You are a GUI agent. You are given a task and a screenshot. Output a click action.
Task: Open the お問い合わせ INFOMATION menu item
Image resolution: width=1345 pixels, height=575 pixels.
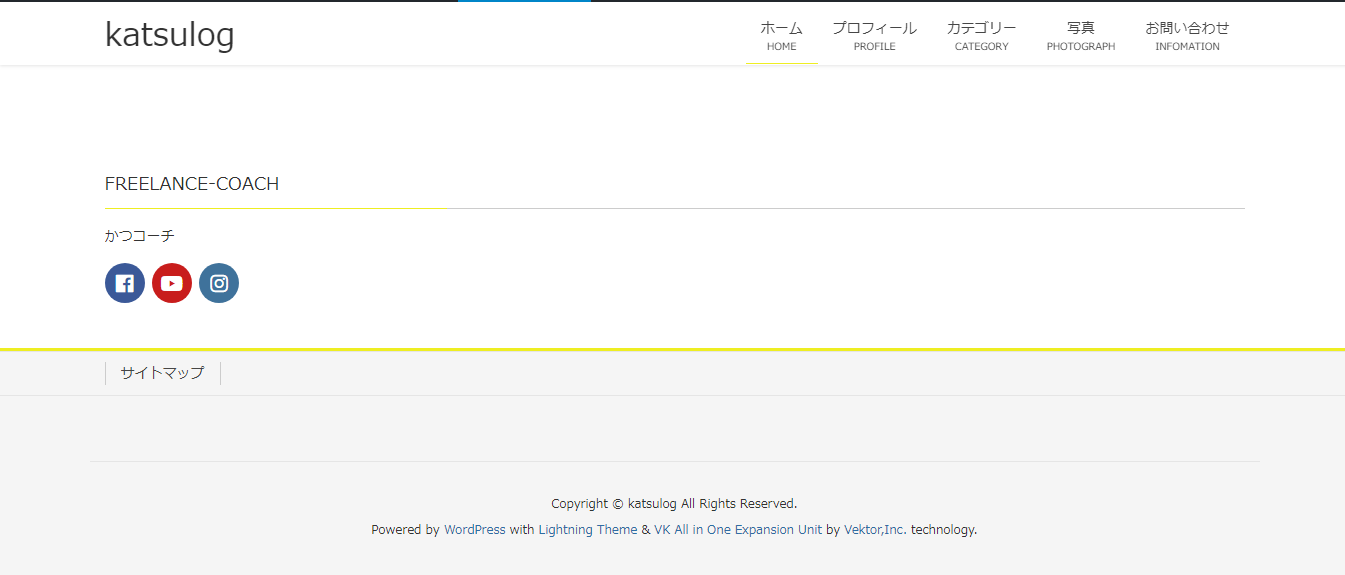coord(1187,36)
